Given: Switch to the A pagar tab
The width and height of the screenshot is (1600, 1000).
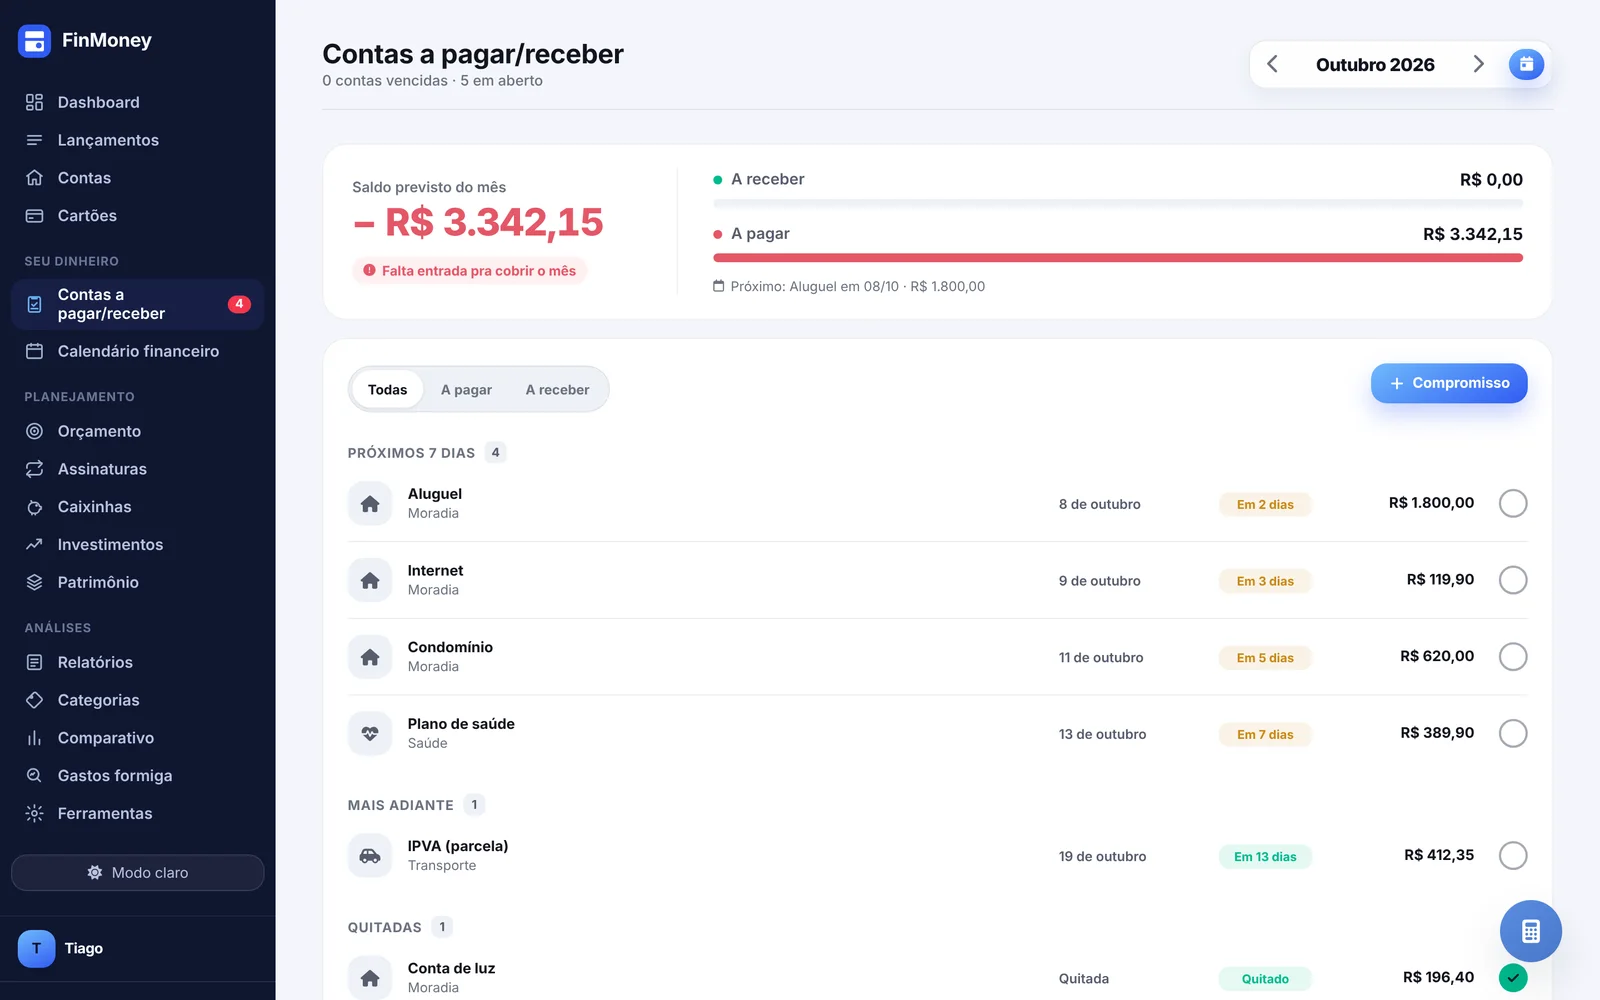Looking at the screenshot, I should (466, 390).
